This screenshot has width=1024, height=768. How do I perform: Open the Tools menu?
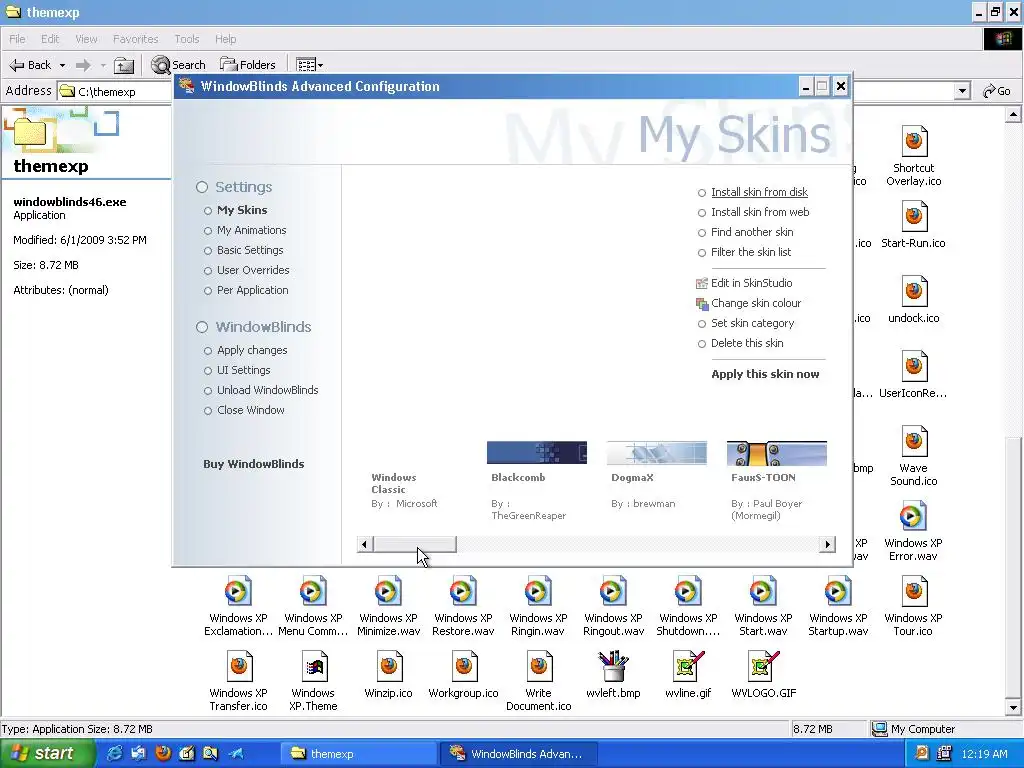[187, 39]
